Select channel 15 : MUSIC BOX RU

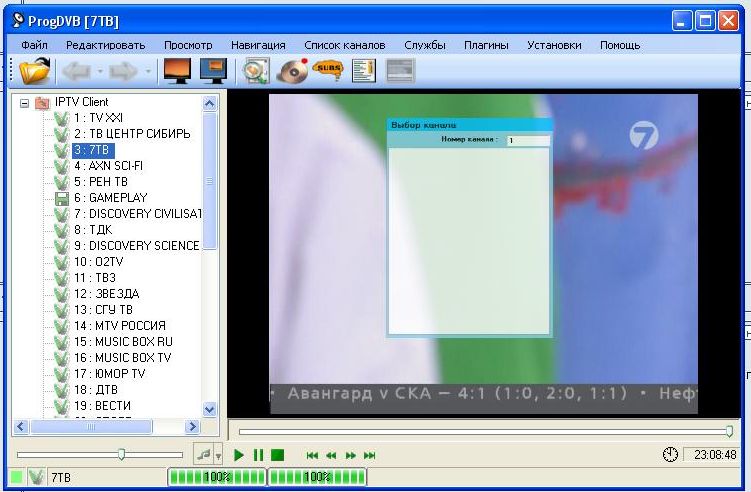coord(123,342)
